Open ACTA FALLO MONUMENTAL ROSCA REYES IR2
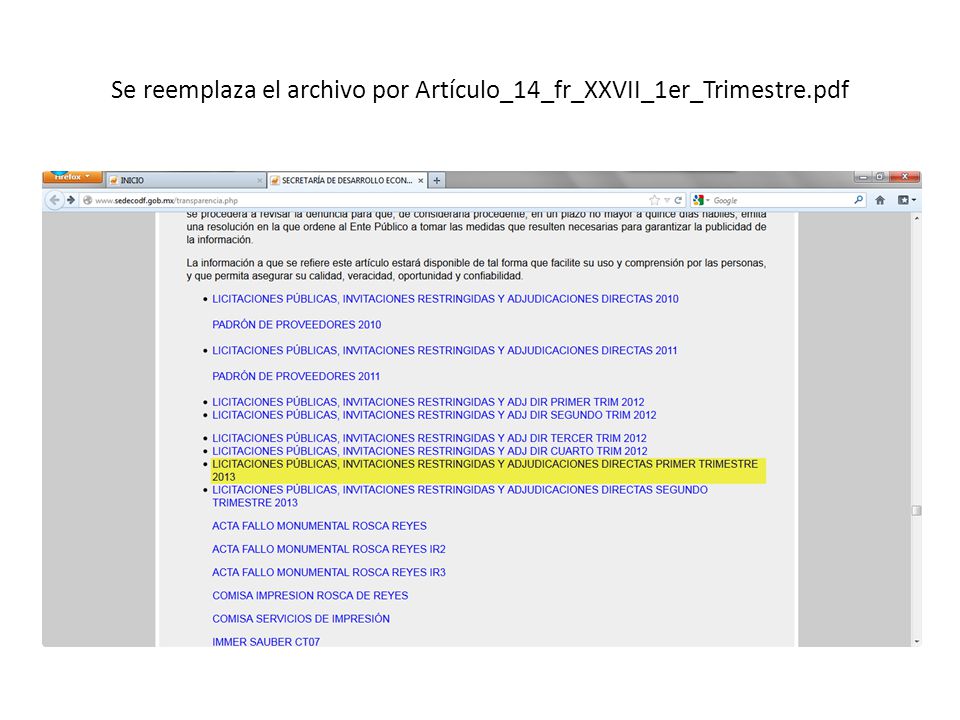Screen dimensions: 960x720 (x=329, y=549)
